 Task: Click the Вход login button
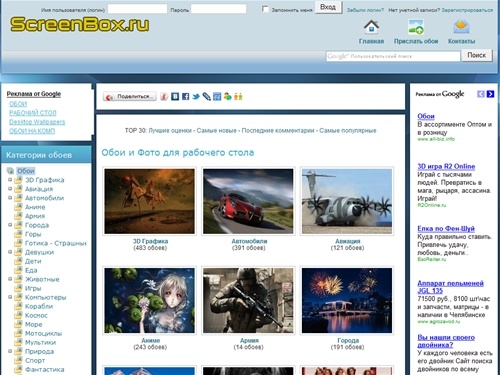328,7
